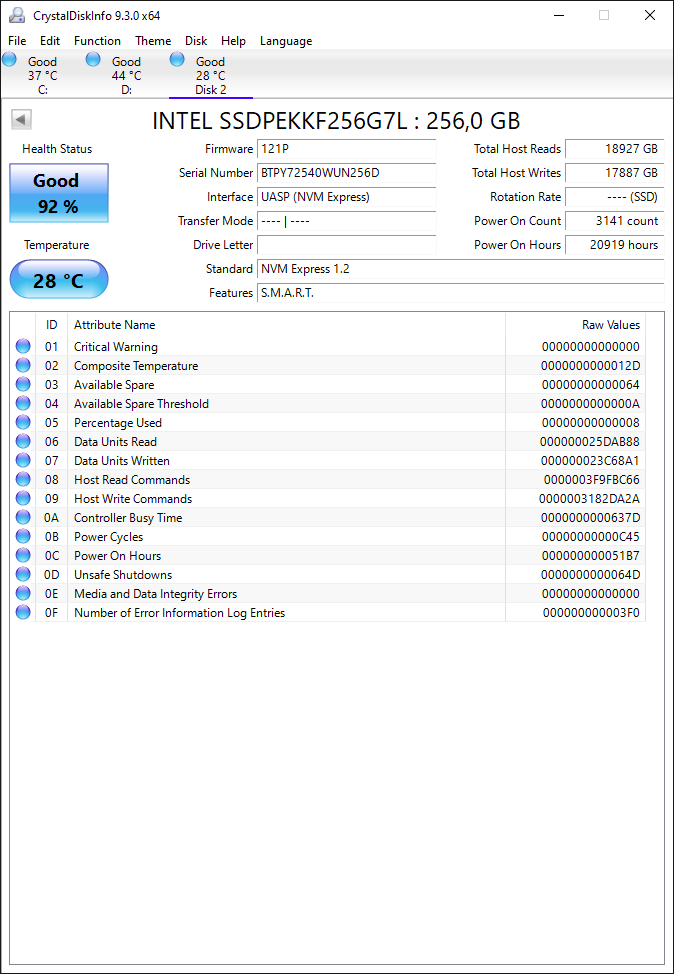
Task: Click status orb for Media and Data Integrity Errors
Action: point(23,593)
